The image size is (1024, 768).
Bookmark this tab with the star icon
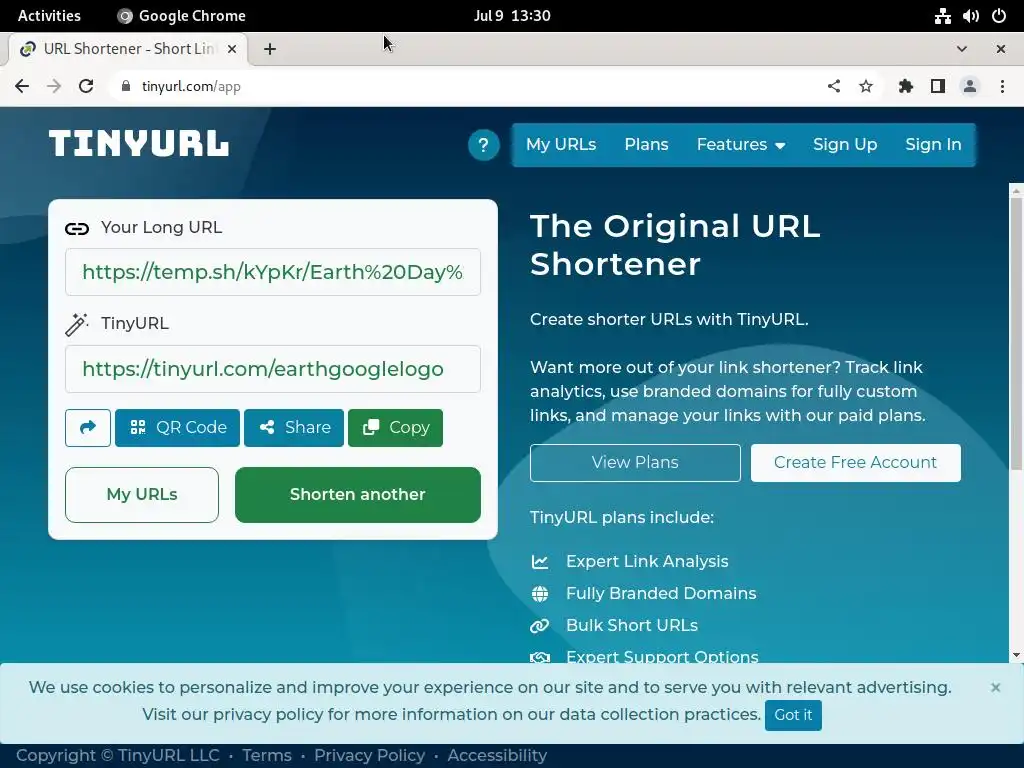(x=866, y=86)
